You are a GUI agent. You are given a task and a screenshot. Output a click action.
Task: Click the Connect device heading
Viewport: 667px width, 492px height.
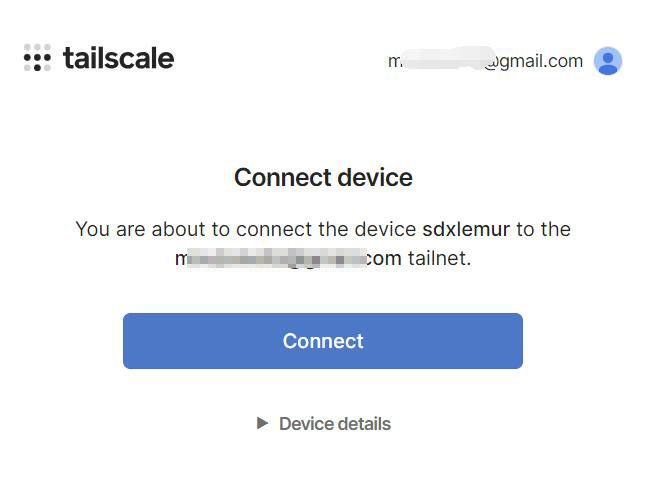(x=323, y=177)
